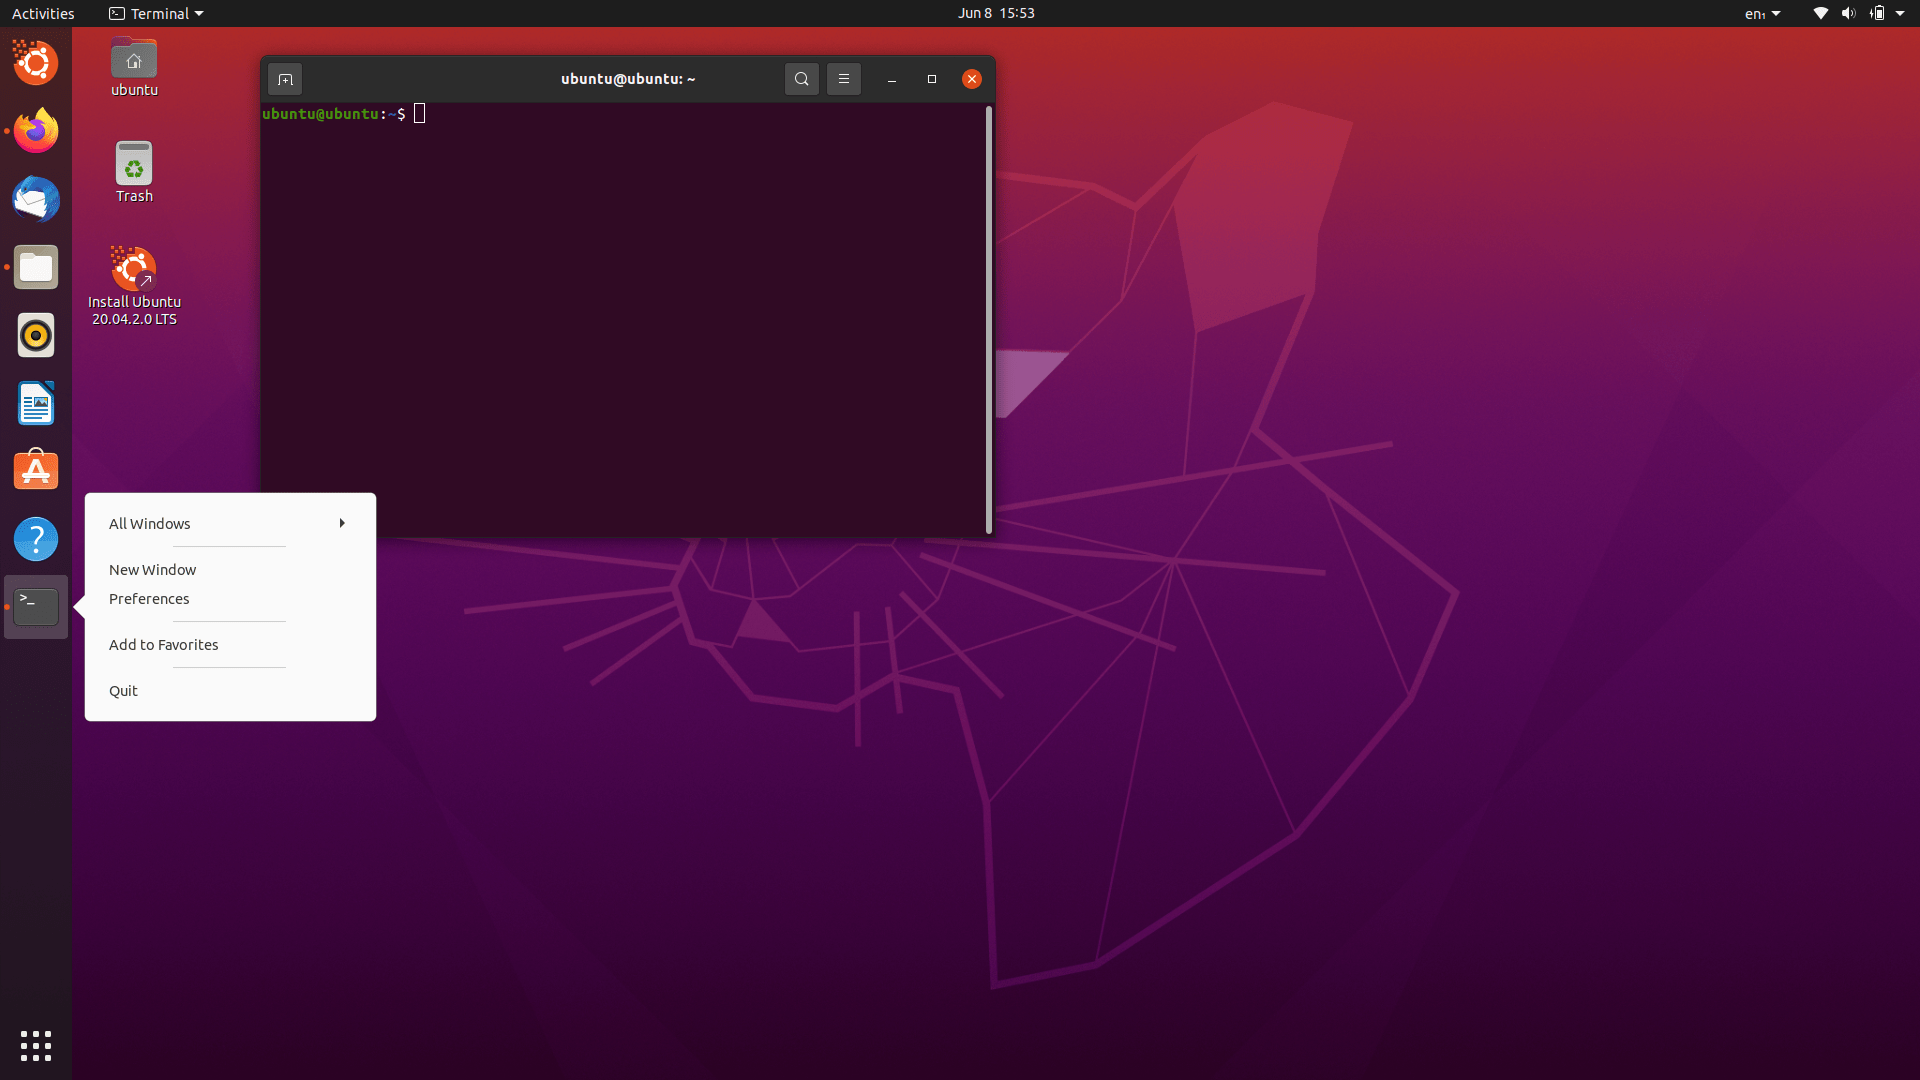Click the battery status icon
The height and width of the screenshot is (1080, 1920).
tap(1877, 14)
